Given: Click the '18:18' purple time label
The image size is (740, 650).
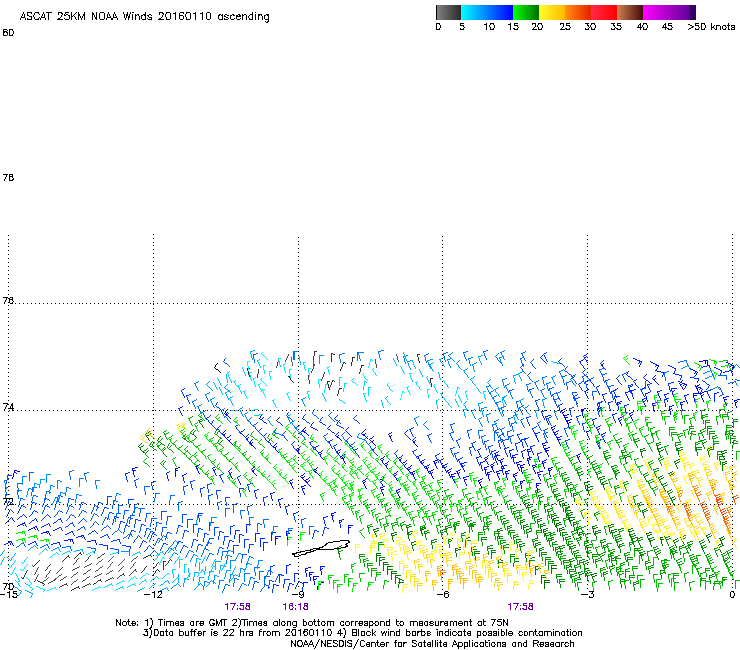Looking at the screenshot, I should tap(295, 607).
